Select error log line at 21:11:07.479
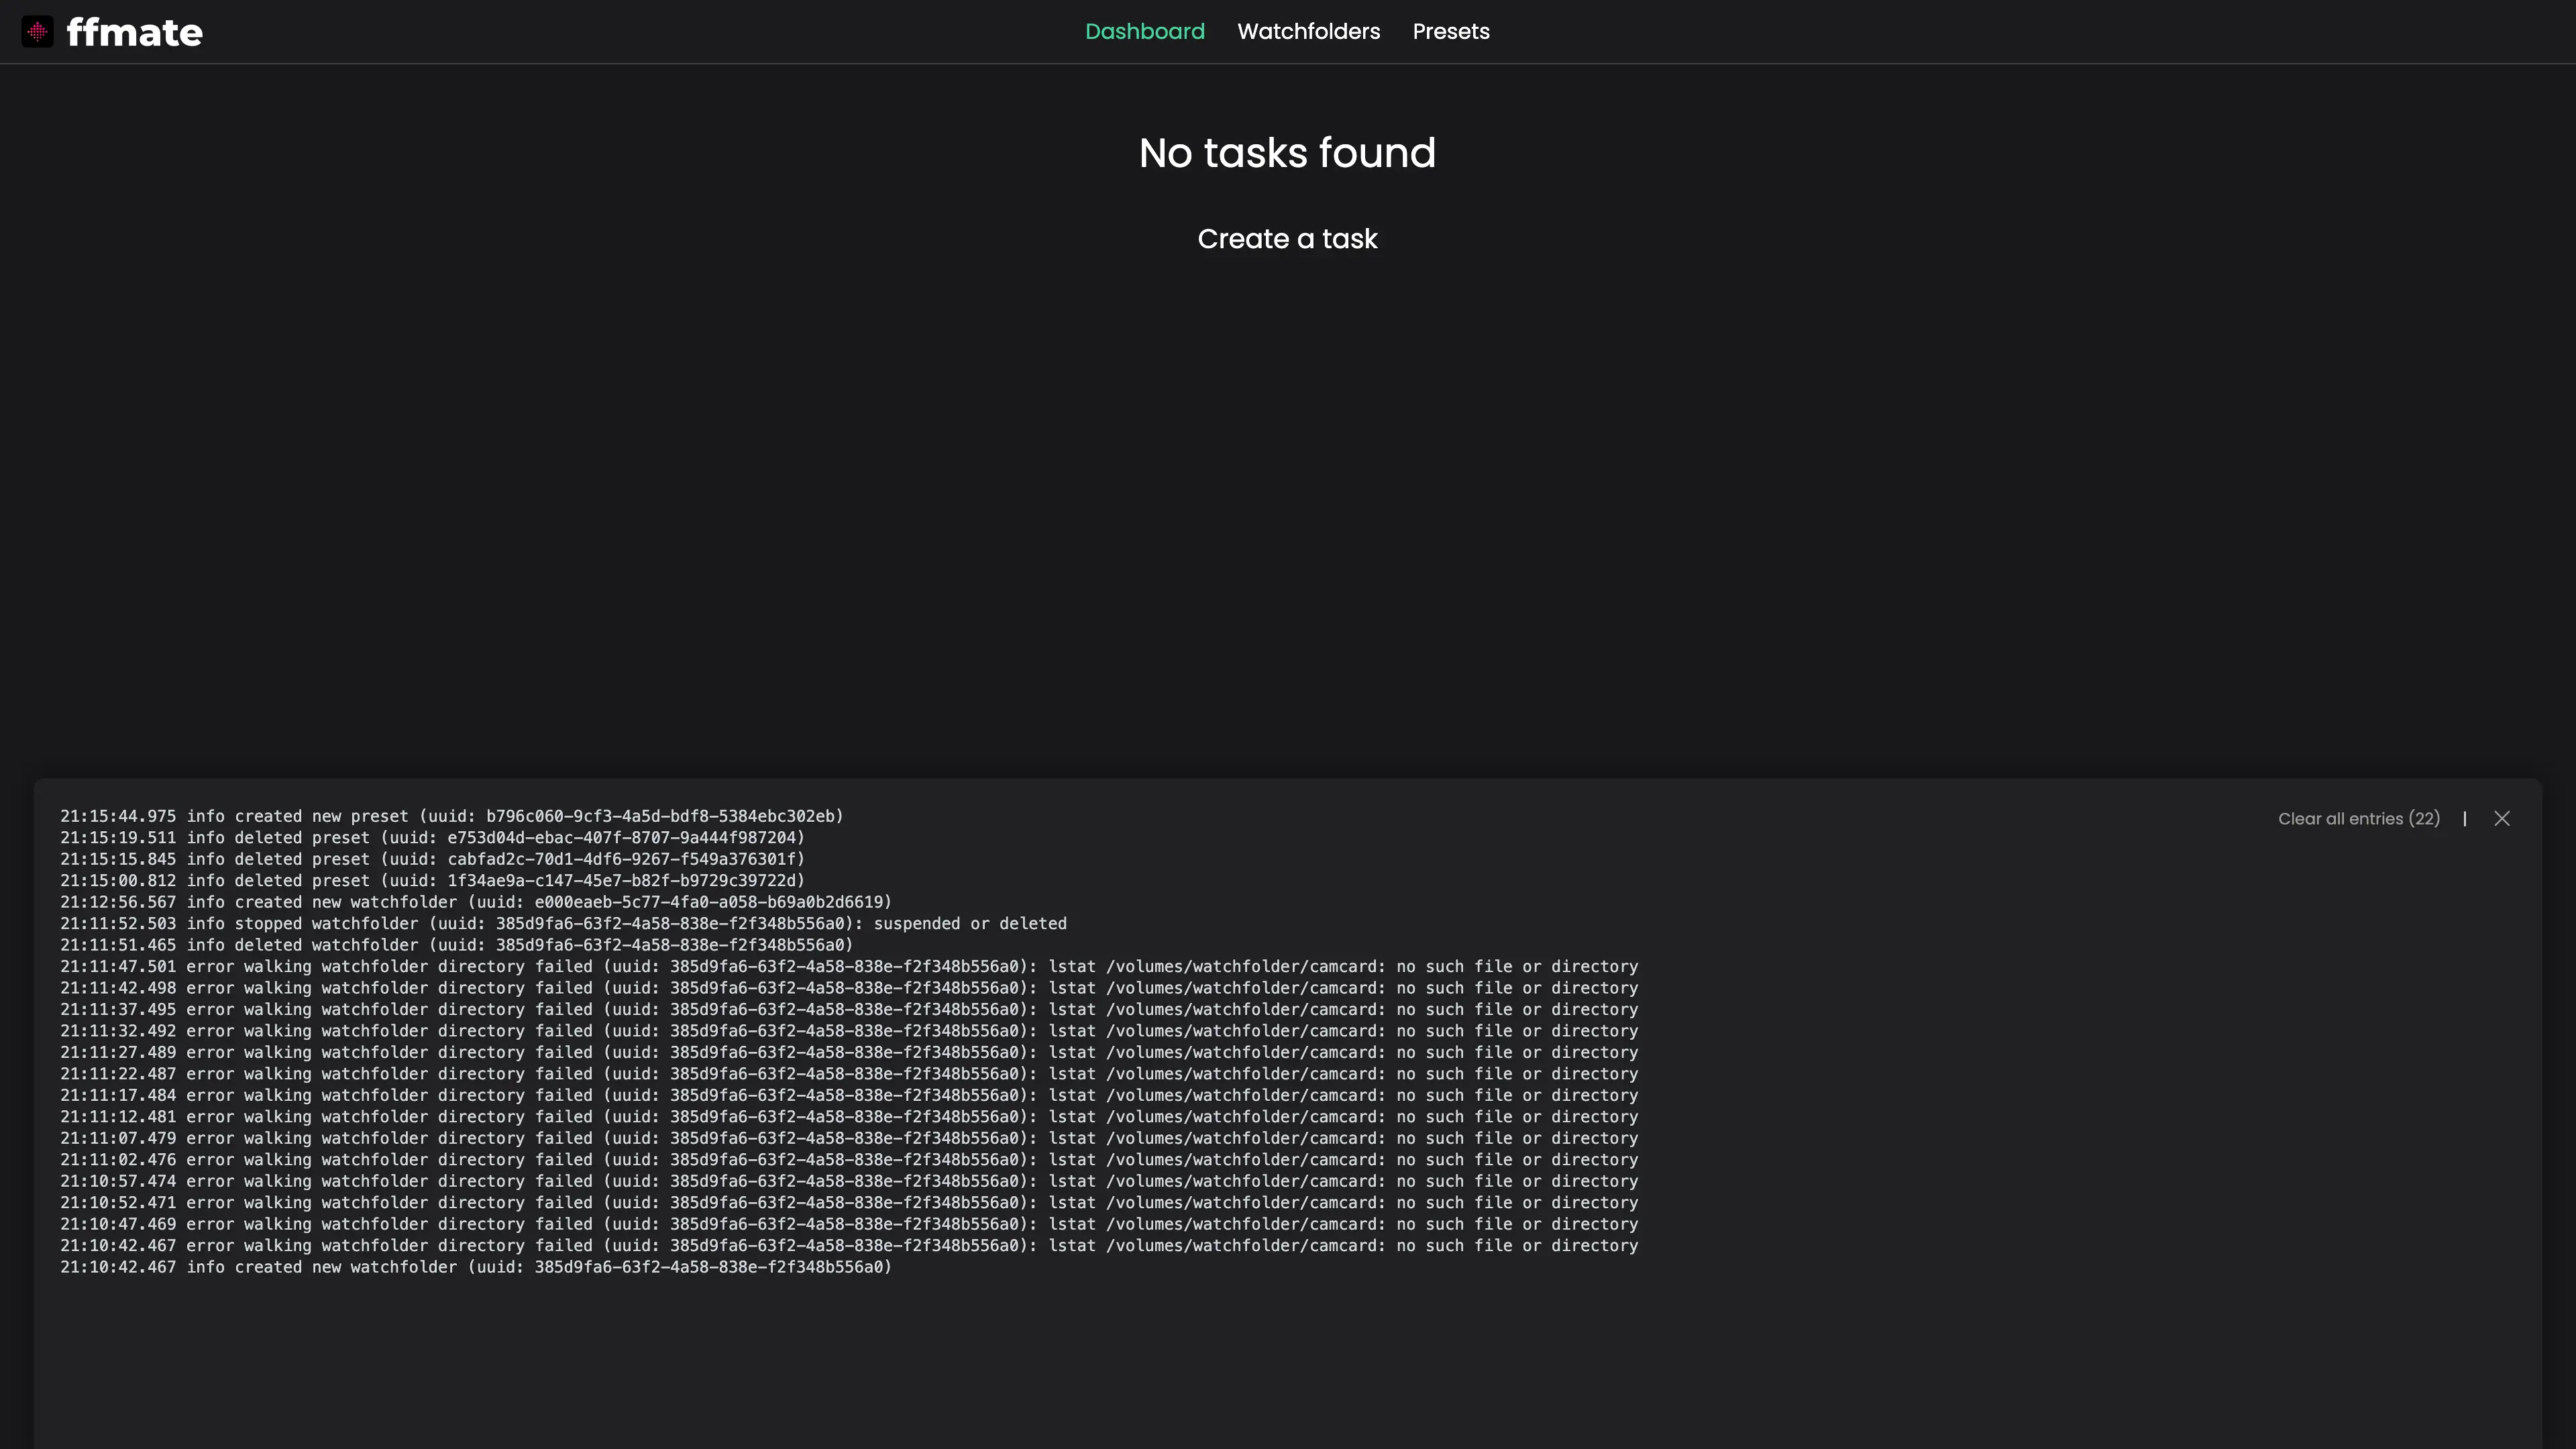The height and width of the screenshot is (1449, 2576). point(849,1139)
